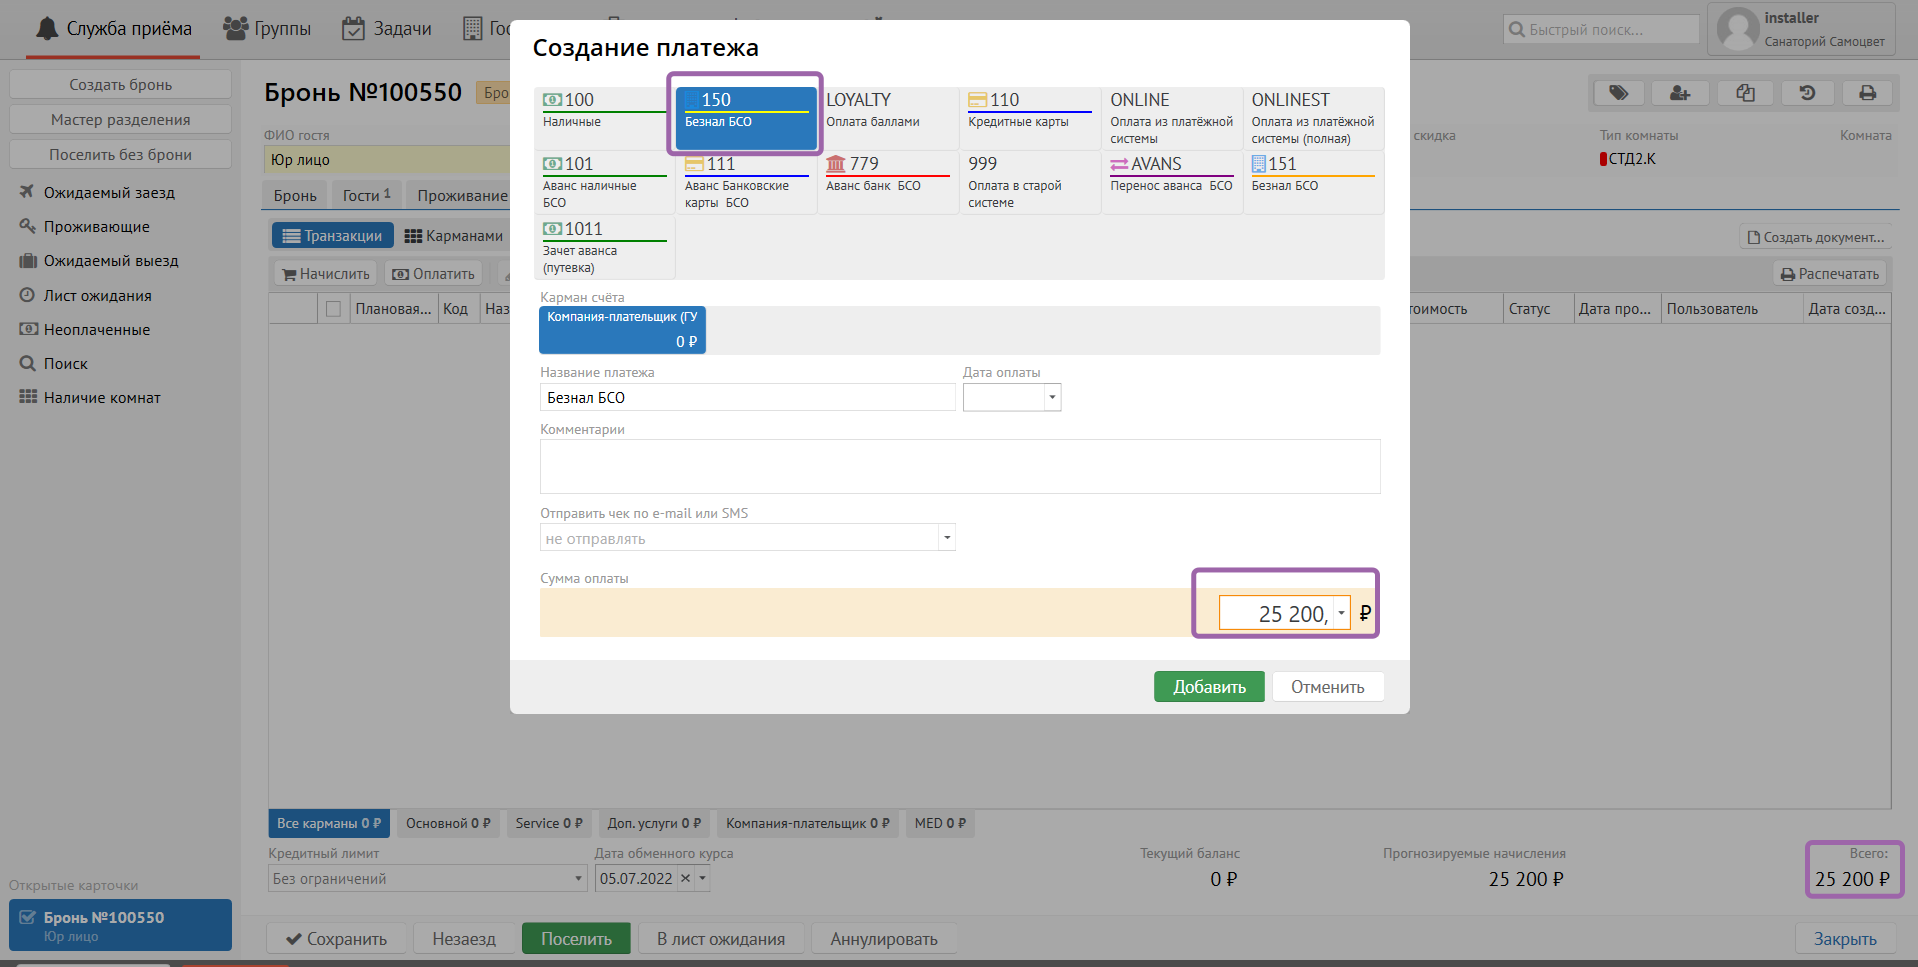Click the Добавить button

point(1209,687)
